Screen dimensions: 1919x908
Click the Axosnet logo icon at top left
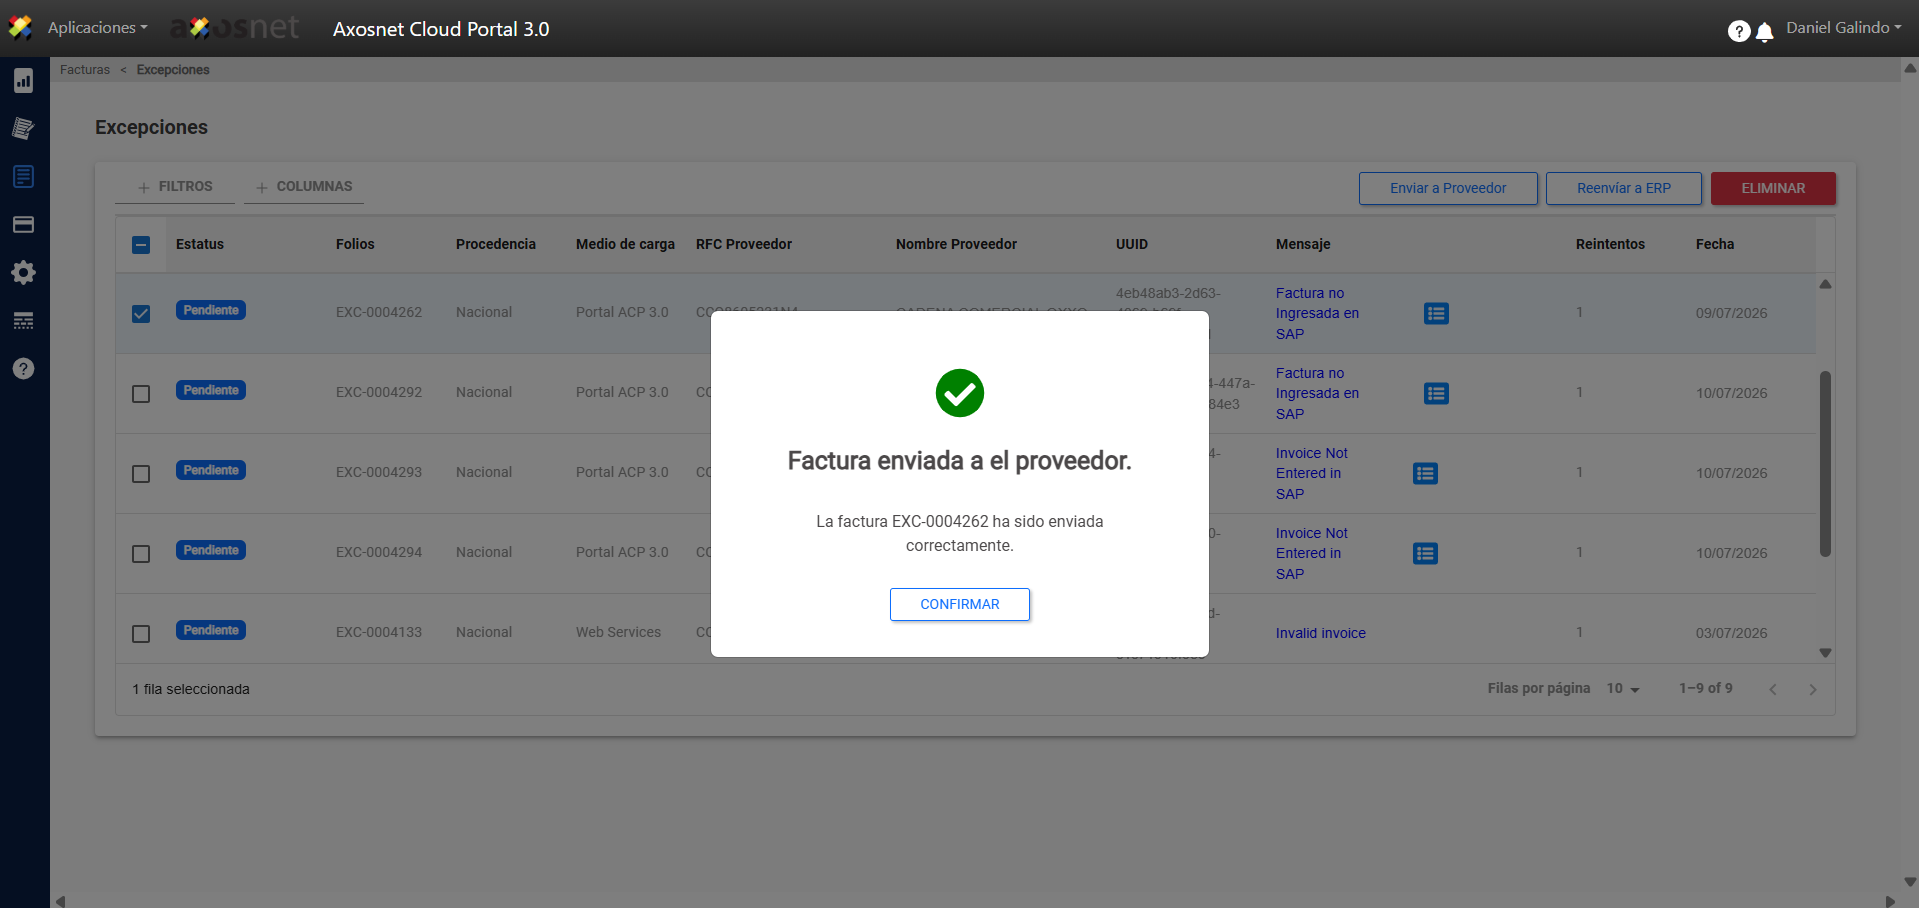[x=20, y=27]
